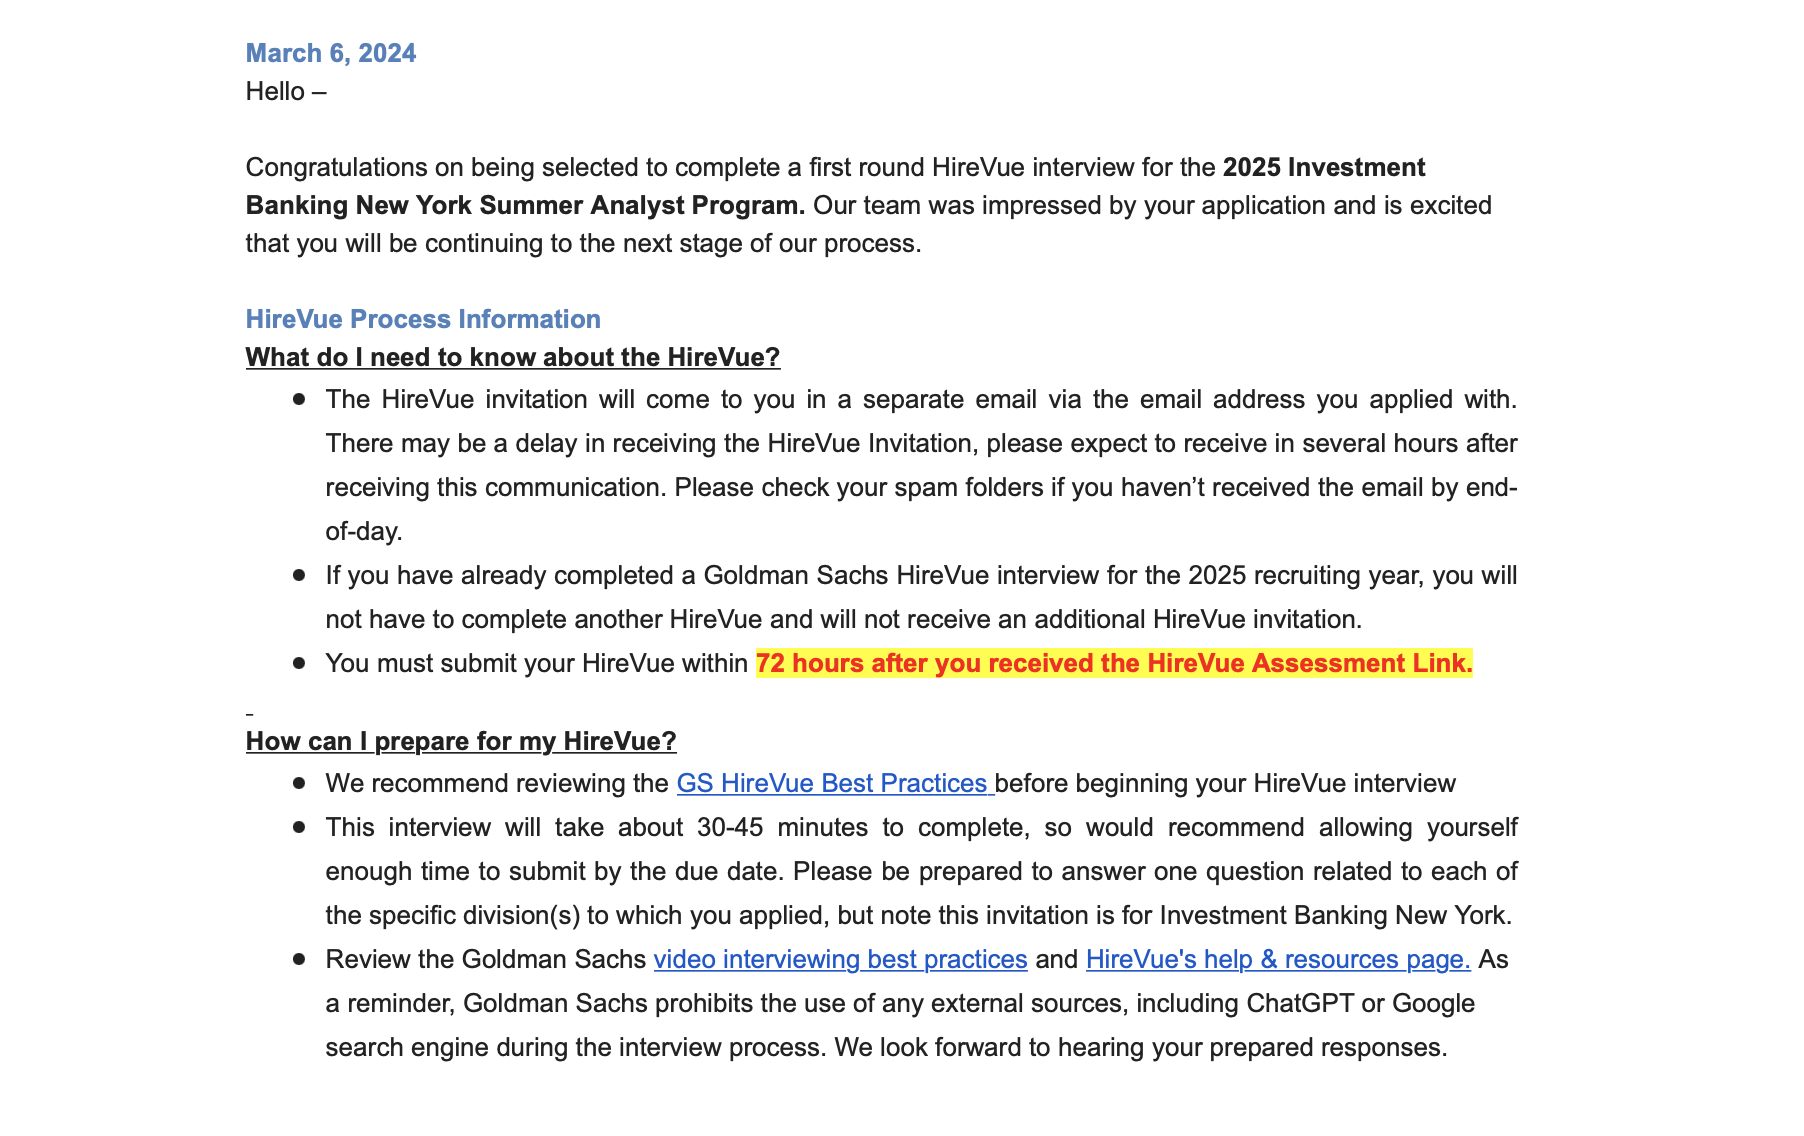The width and height of the screenshot is (1804, 1136).
Task: Click the 'You must submit your HireVue' text
Action: (x=537, y=663)
